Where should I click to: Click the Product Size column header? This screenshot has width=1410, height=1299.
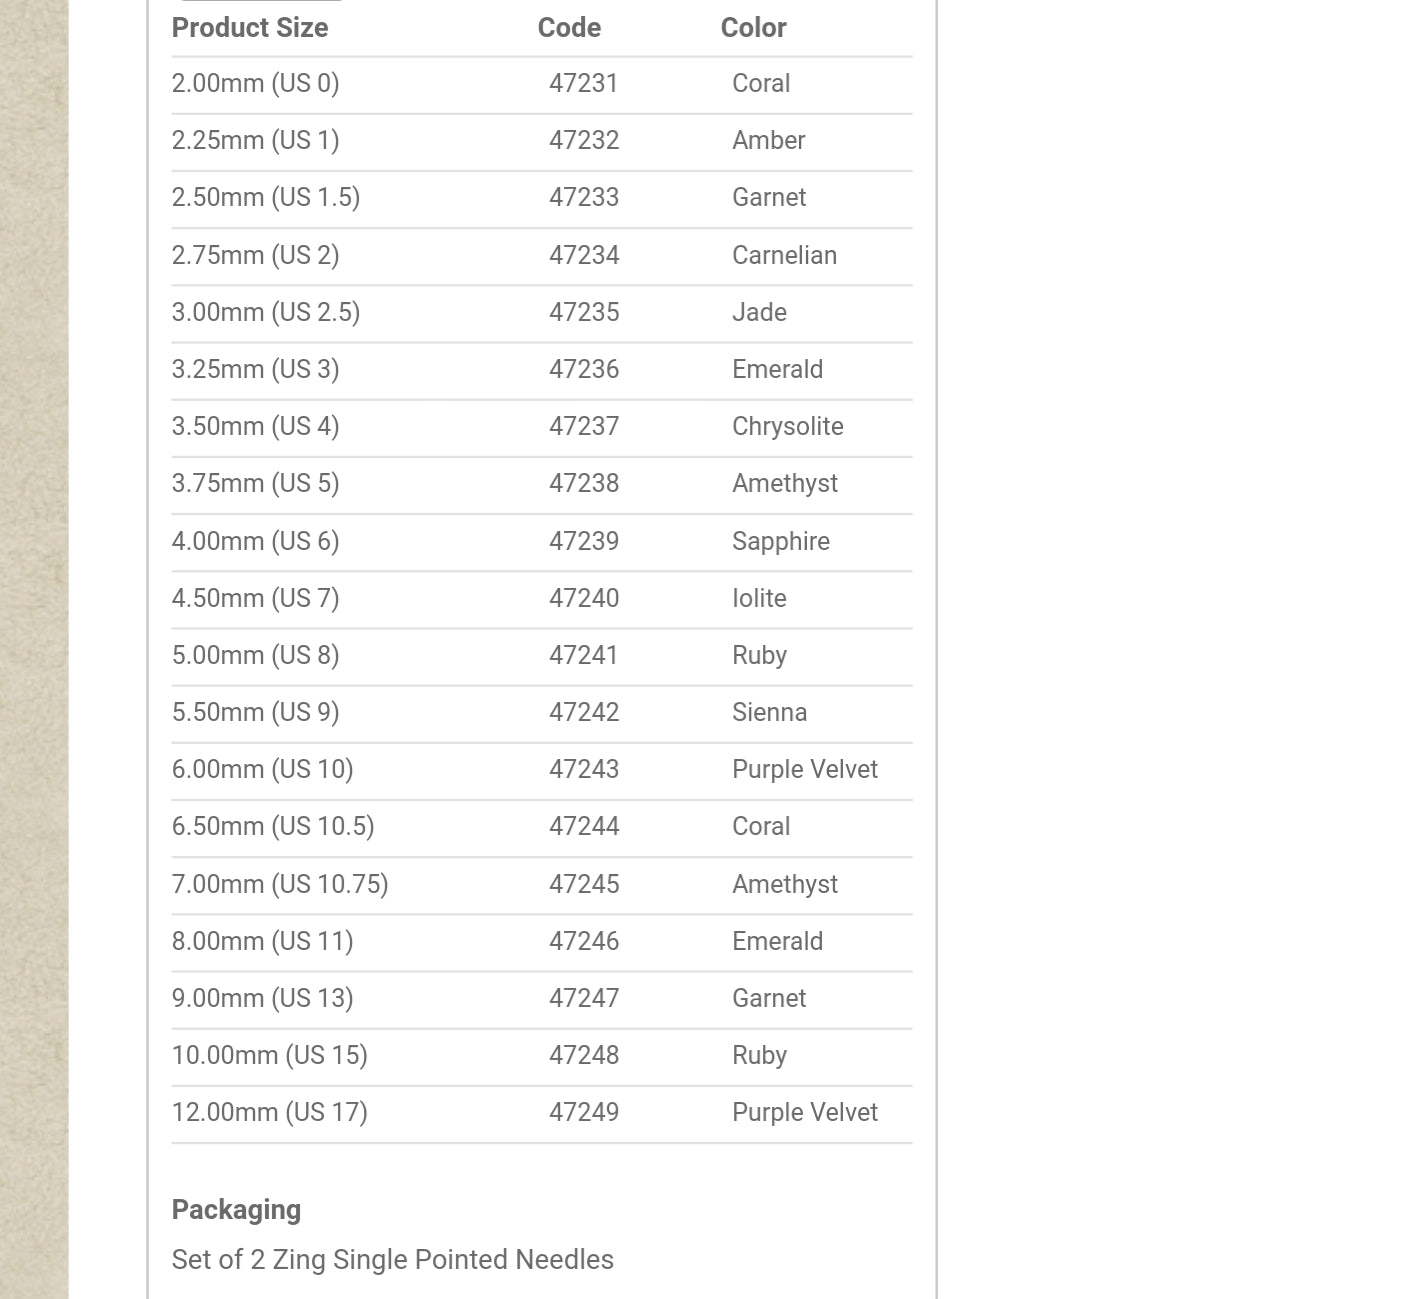[250, 28]
